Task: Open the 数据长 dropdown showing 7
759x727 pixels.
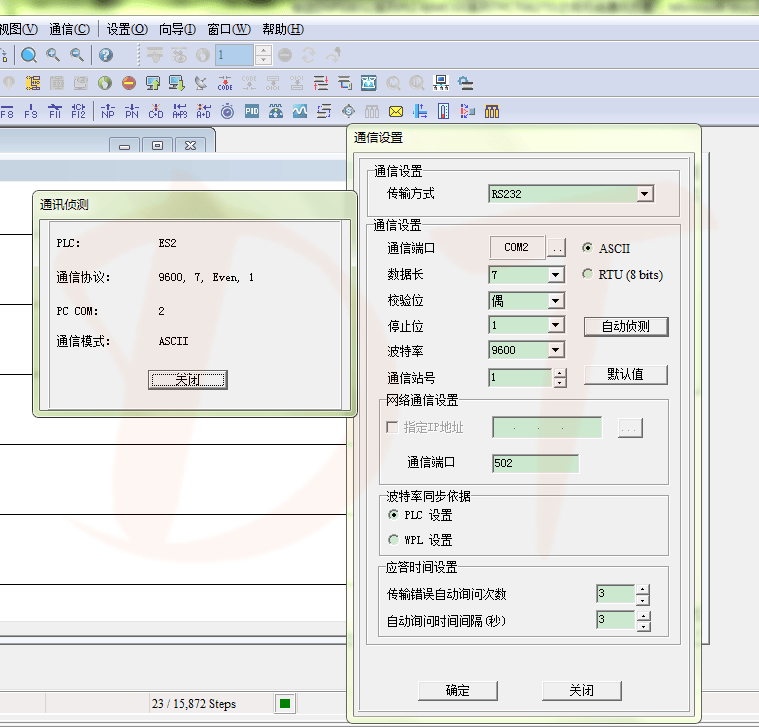Action: (556, 275)
